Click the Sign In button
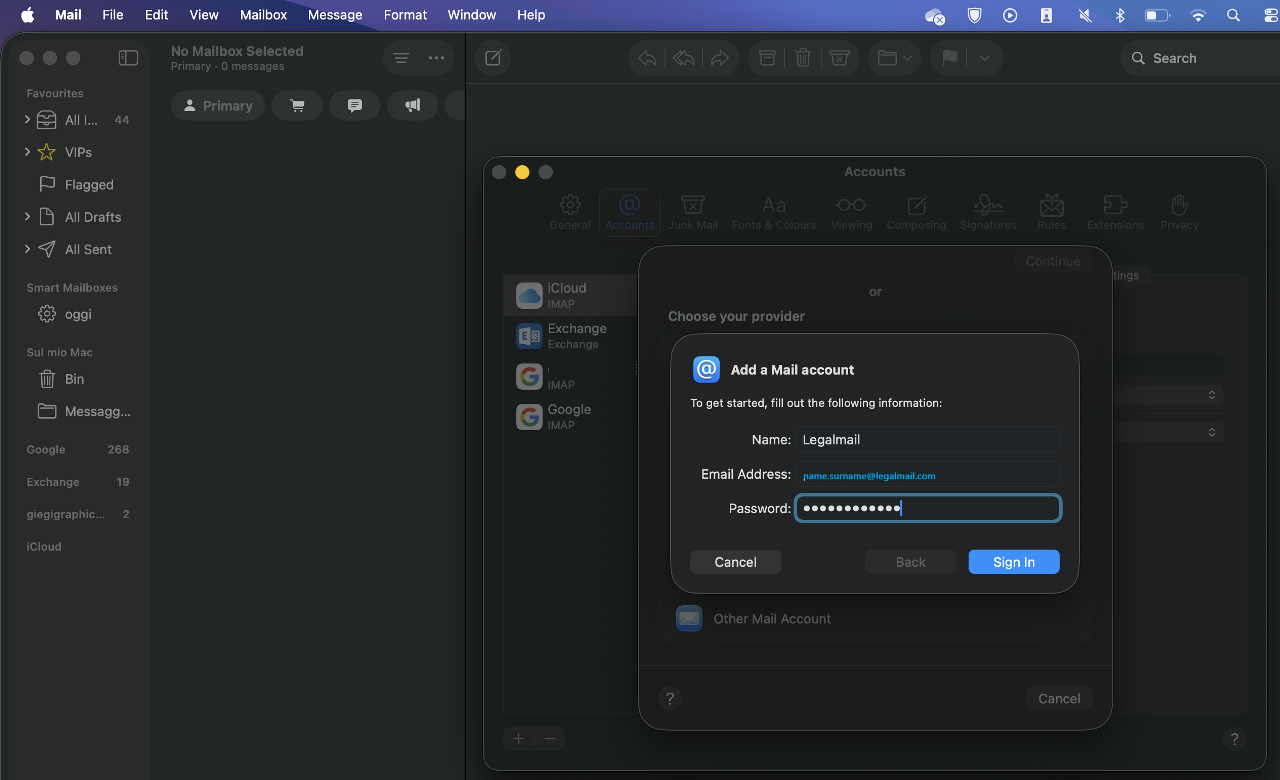 (x=1013, y=562)
